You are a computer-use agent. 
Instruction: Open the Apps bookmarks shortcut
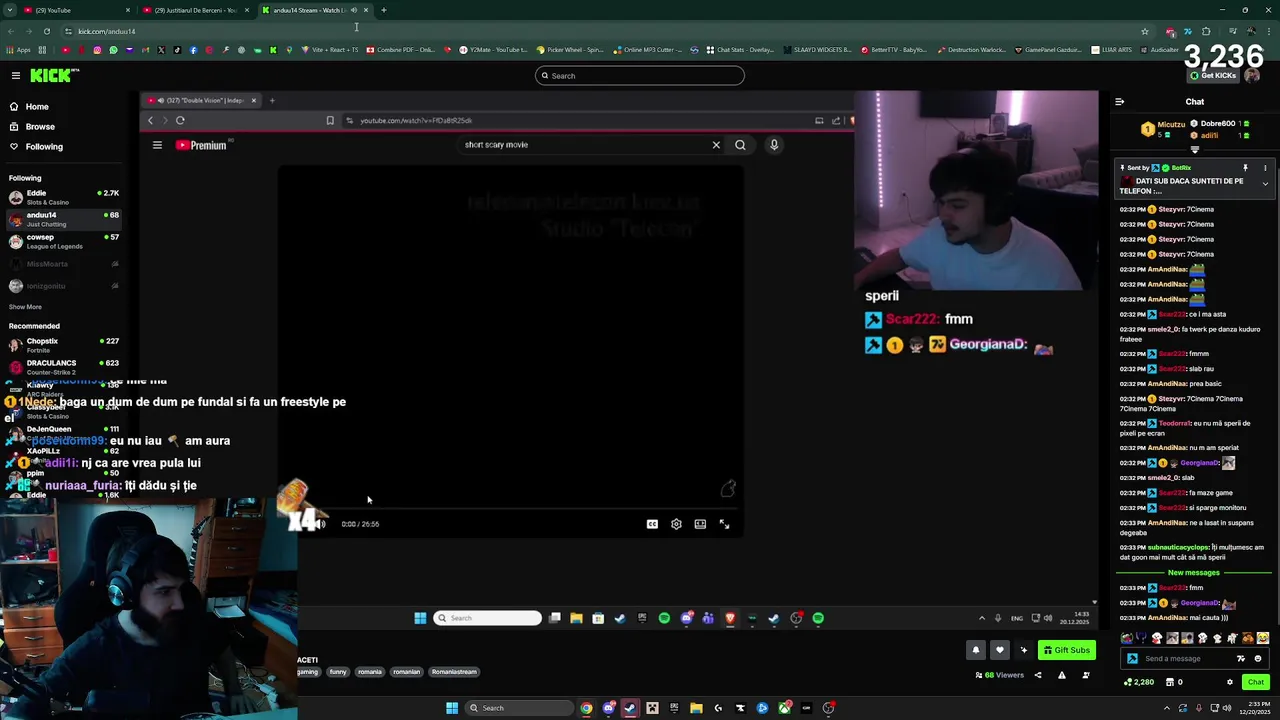tap(17, 50)
